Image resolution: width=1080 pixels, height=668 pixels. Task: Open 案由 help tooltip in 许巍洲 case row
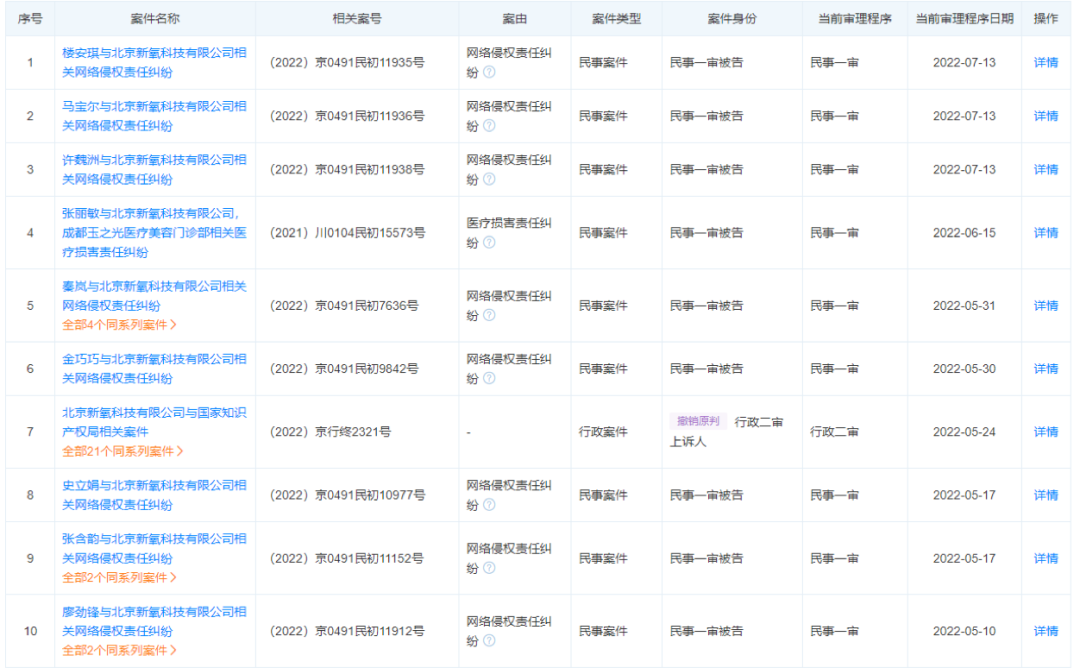[x=489, y=180]
